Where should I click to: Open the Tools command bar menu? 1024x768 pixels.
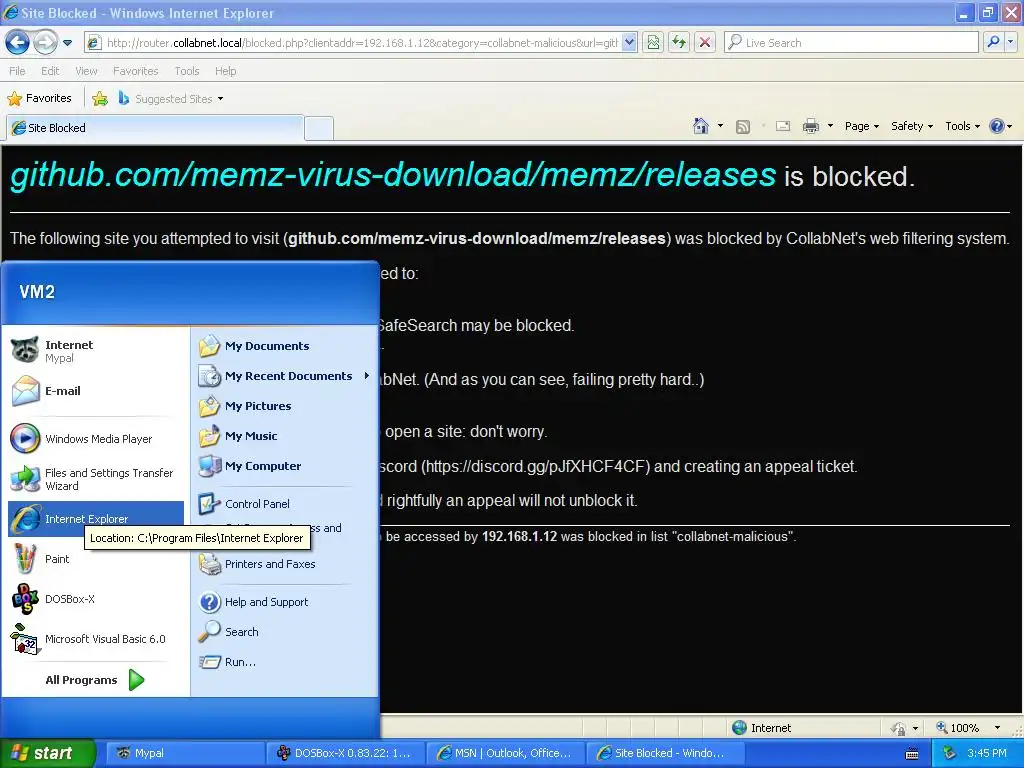coord(962,126)
